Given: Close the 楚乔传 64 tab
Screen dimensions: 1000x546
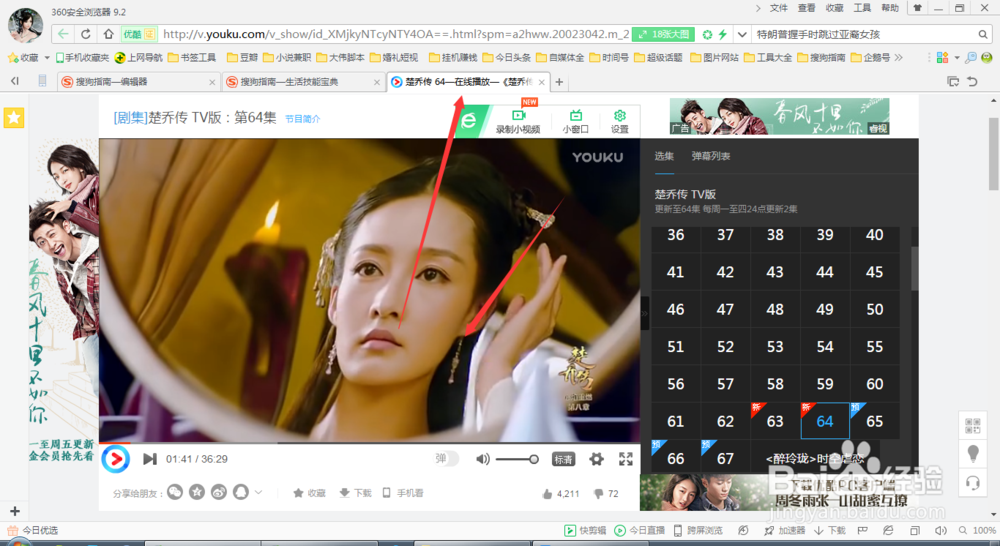Looking at the screenshot, I should (541, 82).
